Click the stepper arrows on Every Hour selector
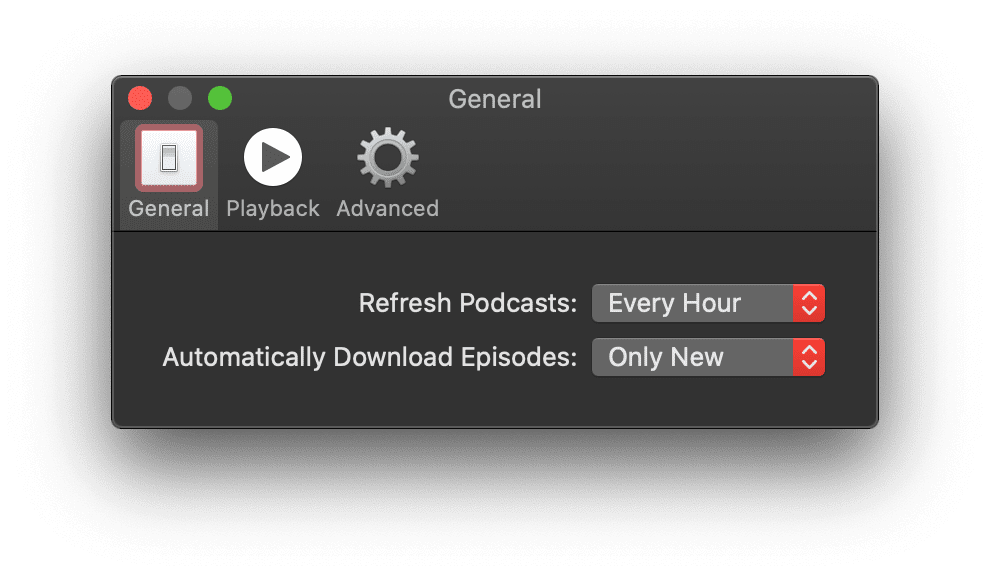 [x=812, y=303]
